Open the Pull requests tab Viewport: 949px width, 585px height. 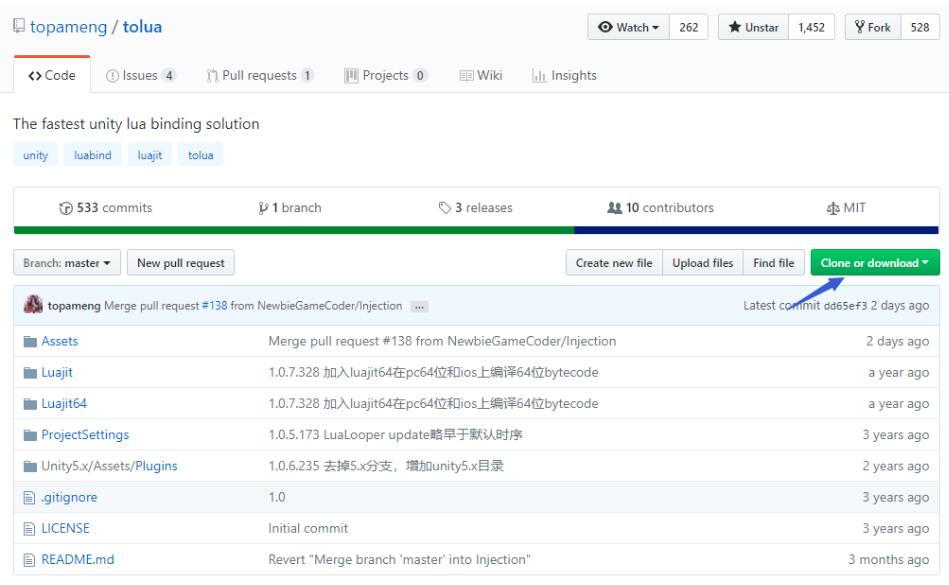coord(260,76)
